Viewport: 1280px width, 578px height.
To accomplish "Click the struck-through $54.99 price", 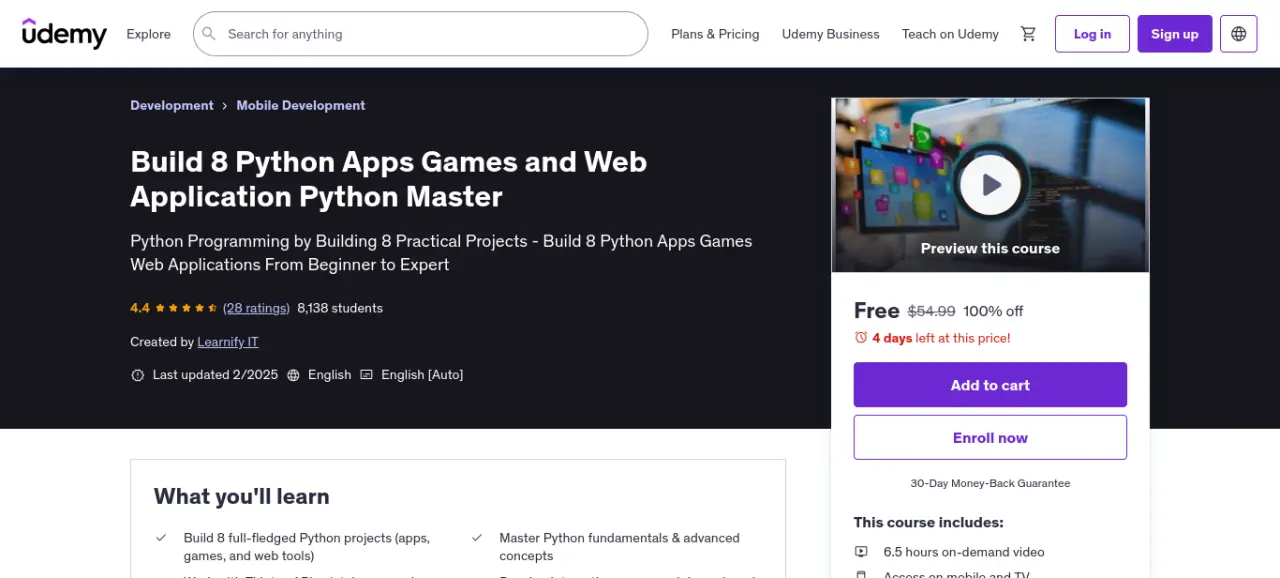I will tap(932, 311).
